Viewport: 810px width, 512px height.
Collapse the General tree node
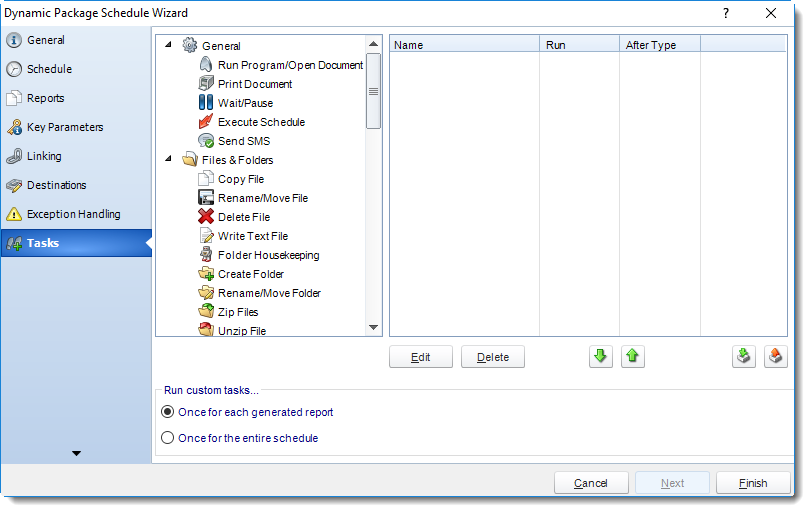[x=168, y=45]
